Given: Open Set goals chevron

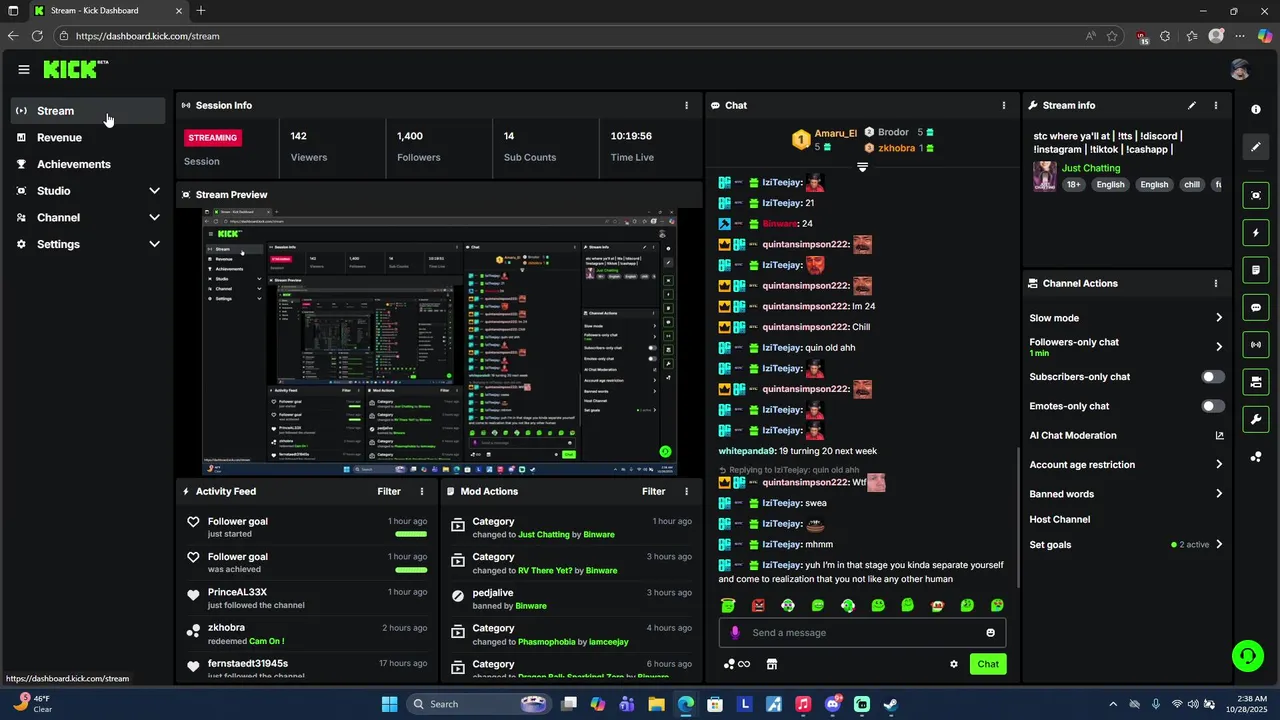Looking at the screenshot, I should coord(1219,545).
